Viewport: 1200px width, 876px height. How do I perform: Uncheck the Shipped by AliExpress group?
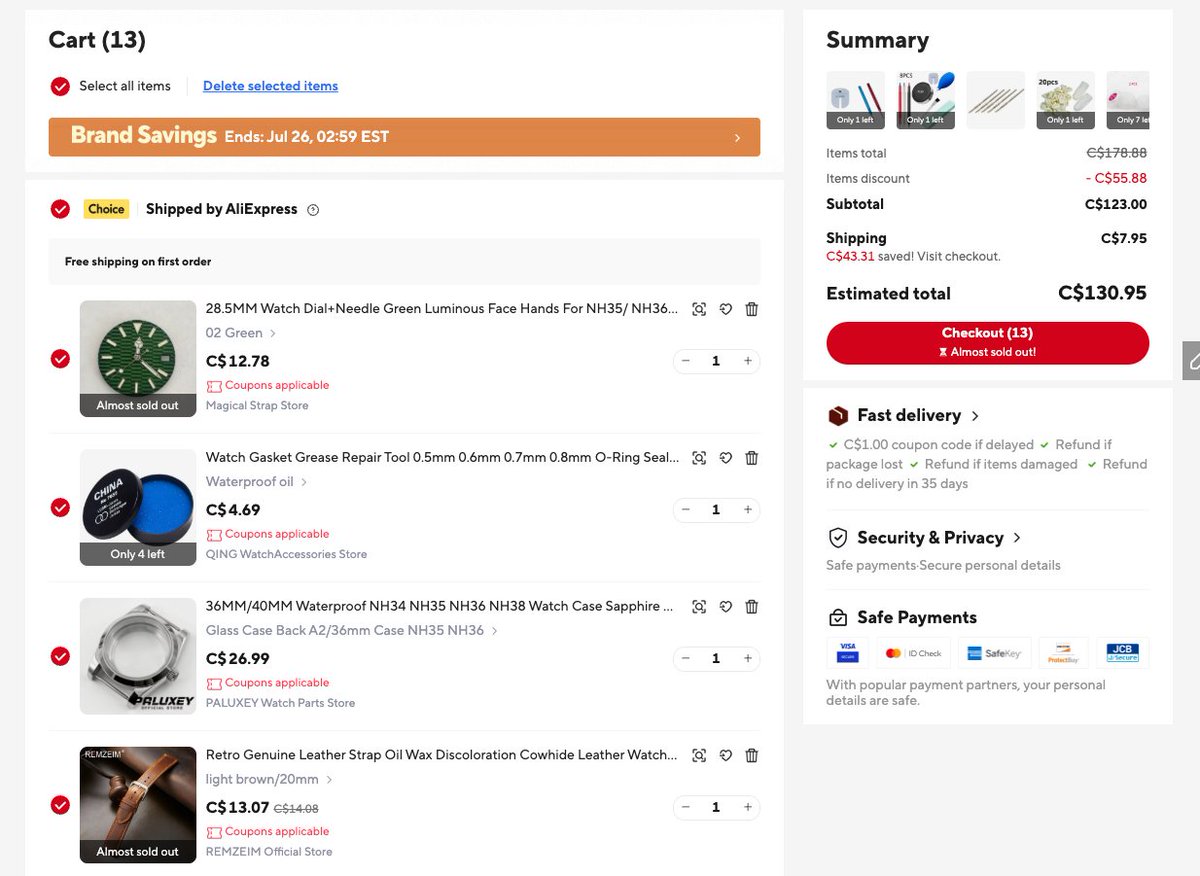coord(60,209)
